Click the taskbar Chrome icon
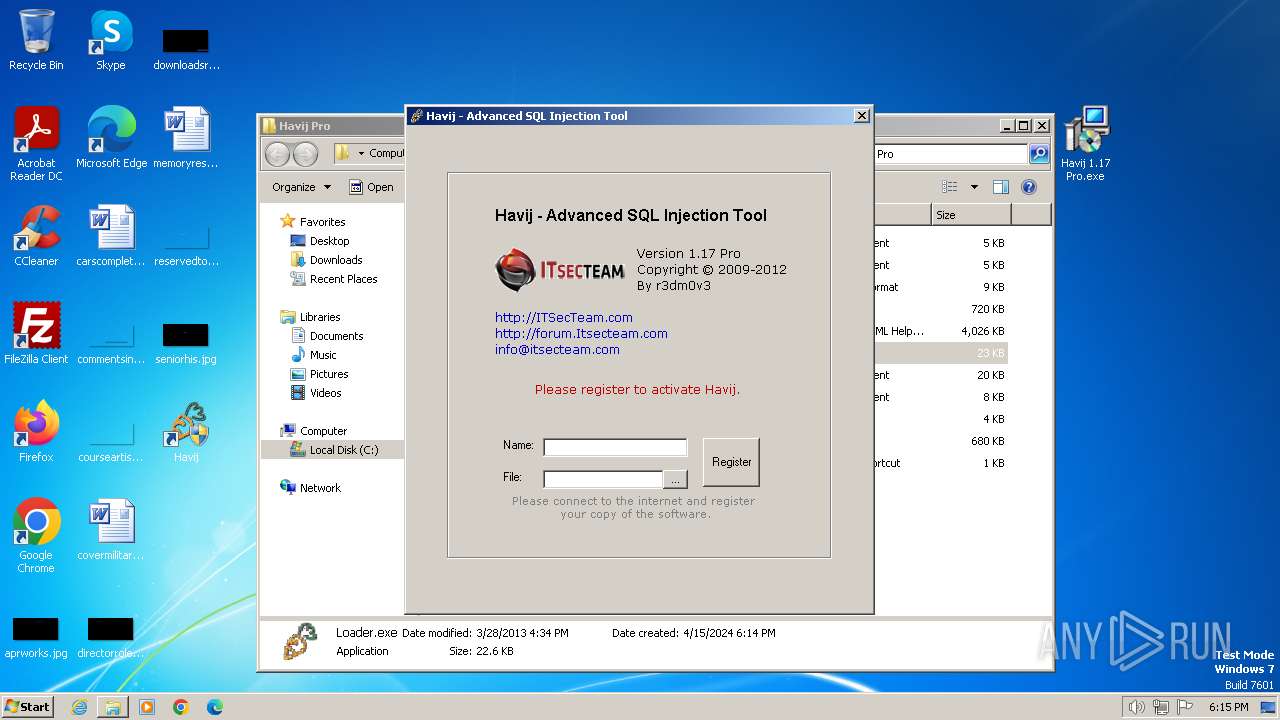This screenshot has width=1280, height=720. [x=181, y=707]
